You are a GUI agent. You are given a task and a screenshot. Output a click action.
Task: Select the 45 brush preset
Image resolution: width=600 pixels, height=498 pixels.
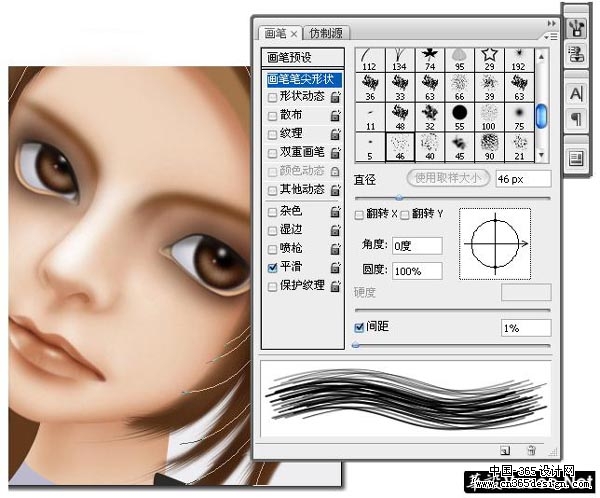tap(459, 147)
